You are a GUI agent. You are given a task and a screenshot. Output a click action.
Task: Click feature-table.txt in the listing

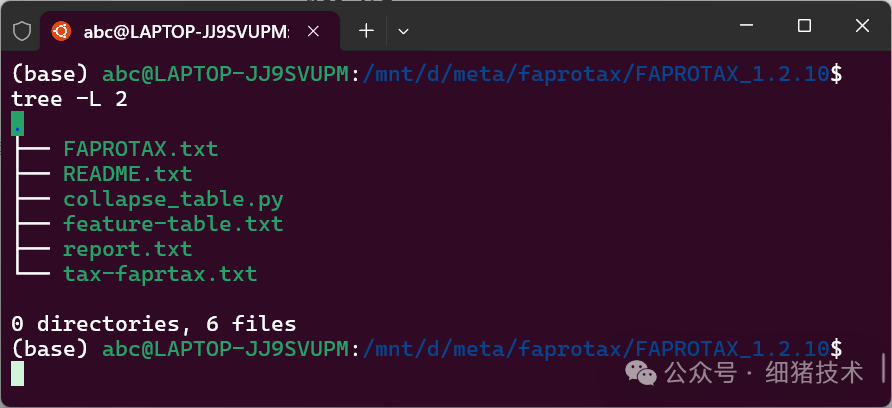pyautogui.click(x=173, y=224)
